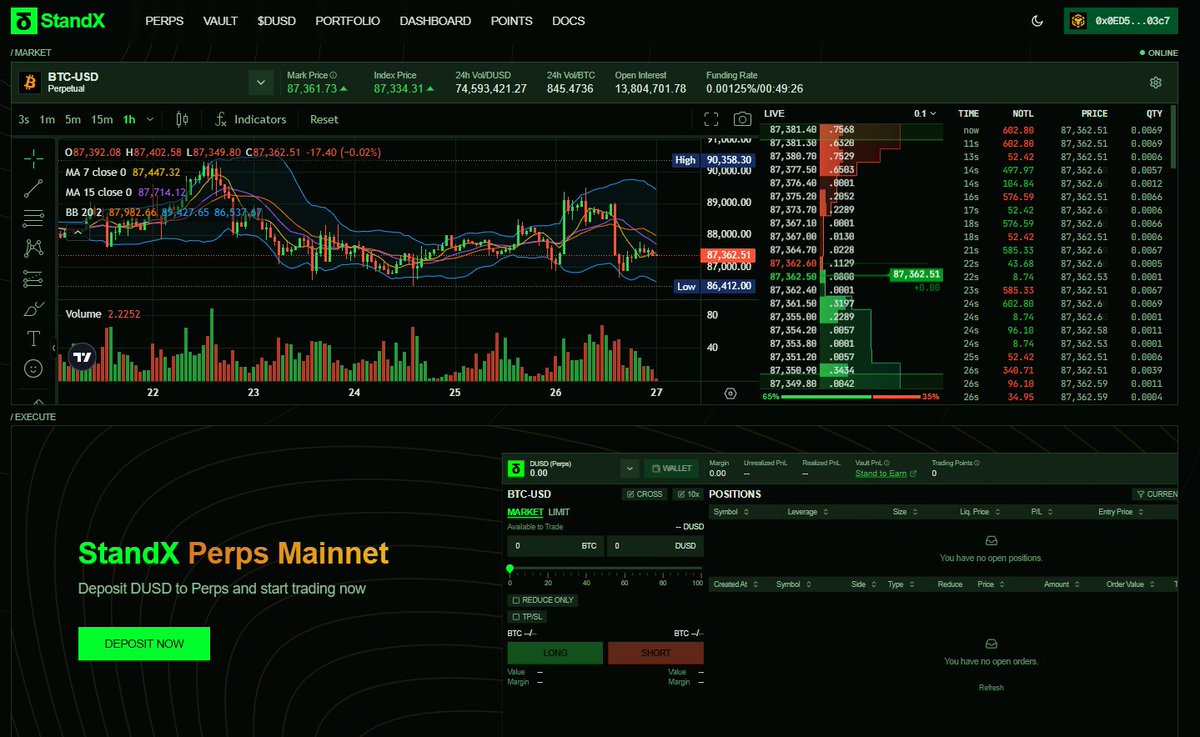Select the crosshair cursor tool
Screen dimensions: 1200x737
[33, 157]
